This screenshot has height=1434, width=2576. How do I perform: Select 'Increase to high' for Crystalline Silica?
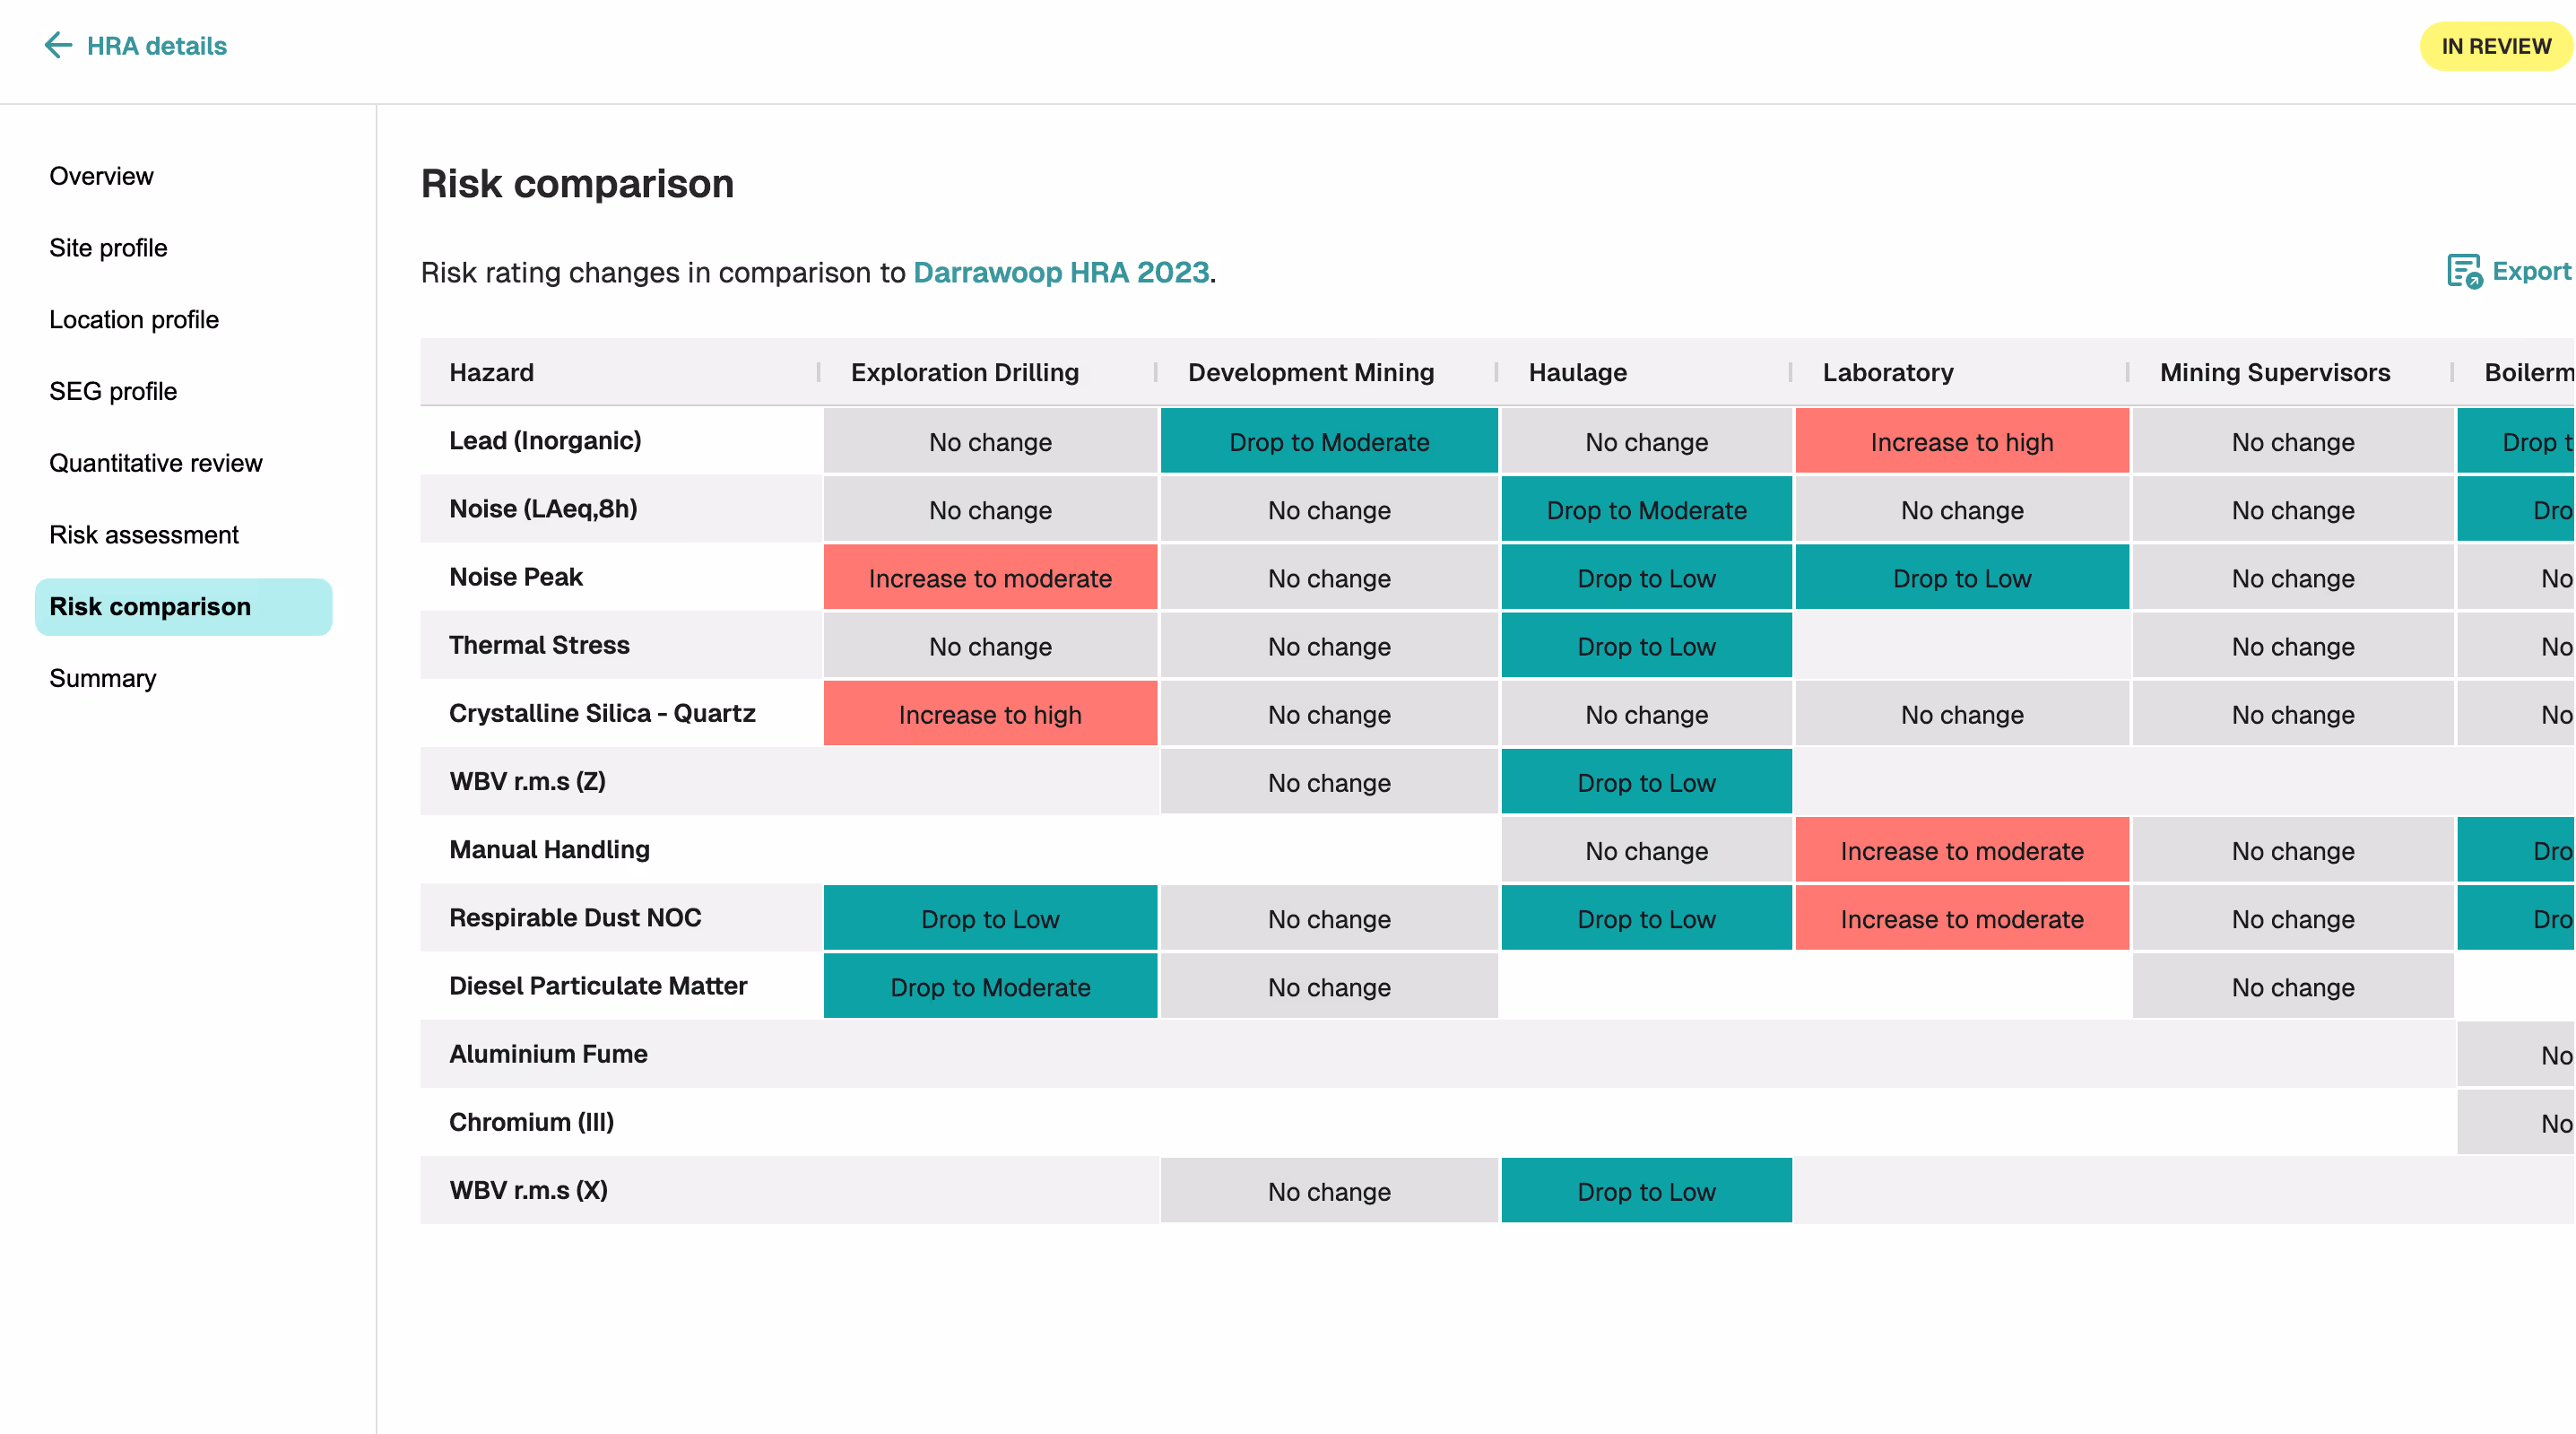click(x=989, y=714)
